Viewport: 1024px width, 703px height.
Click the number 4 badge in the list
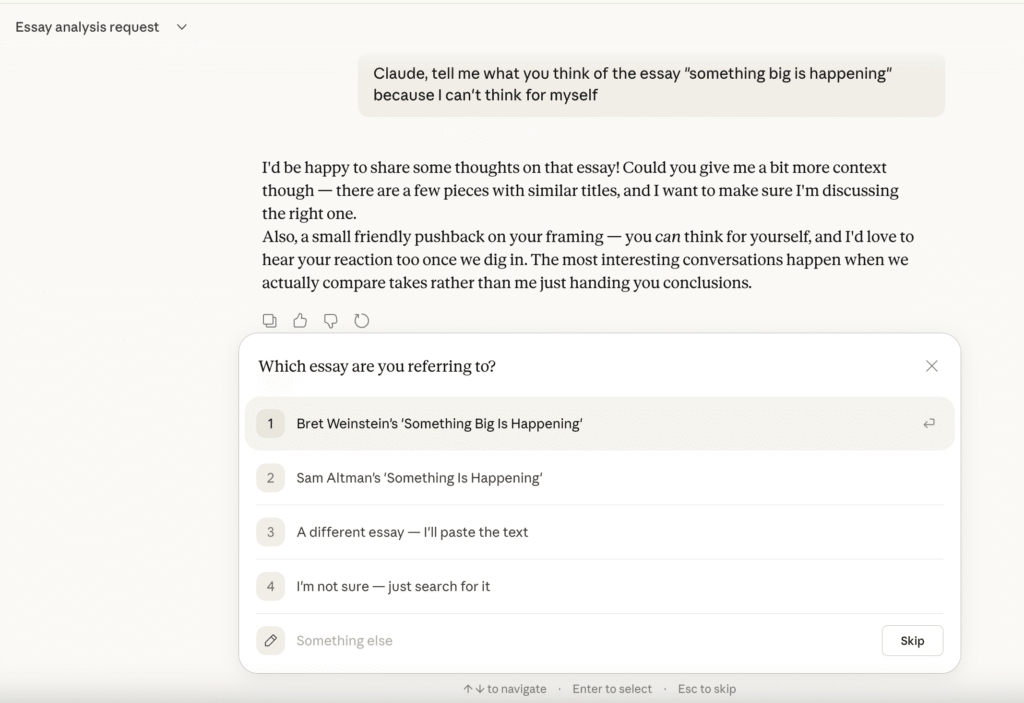point(270,586)
